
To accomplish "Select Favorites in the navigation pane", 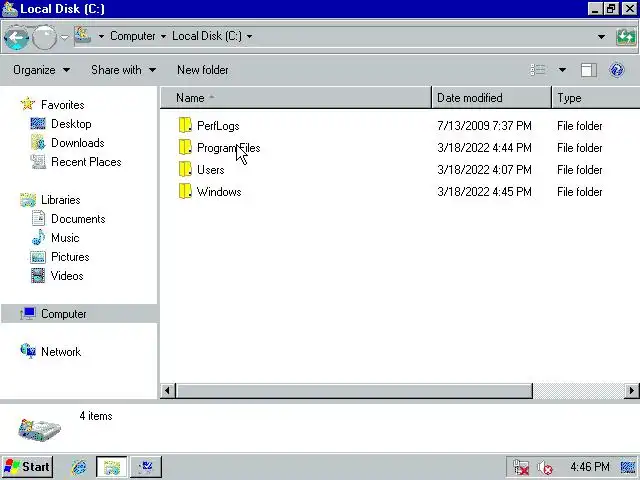I will [62, 105].
